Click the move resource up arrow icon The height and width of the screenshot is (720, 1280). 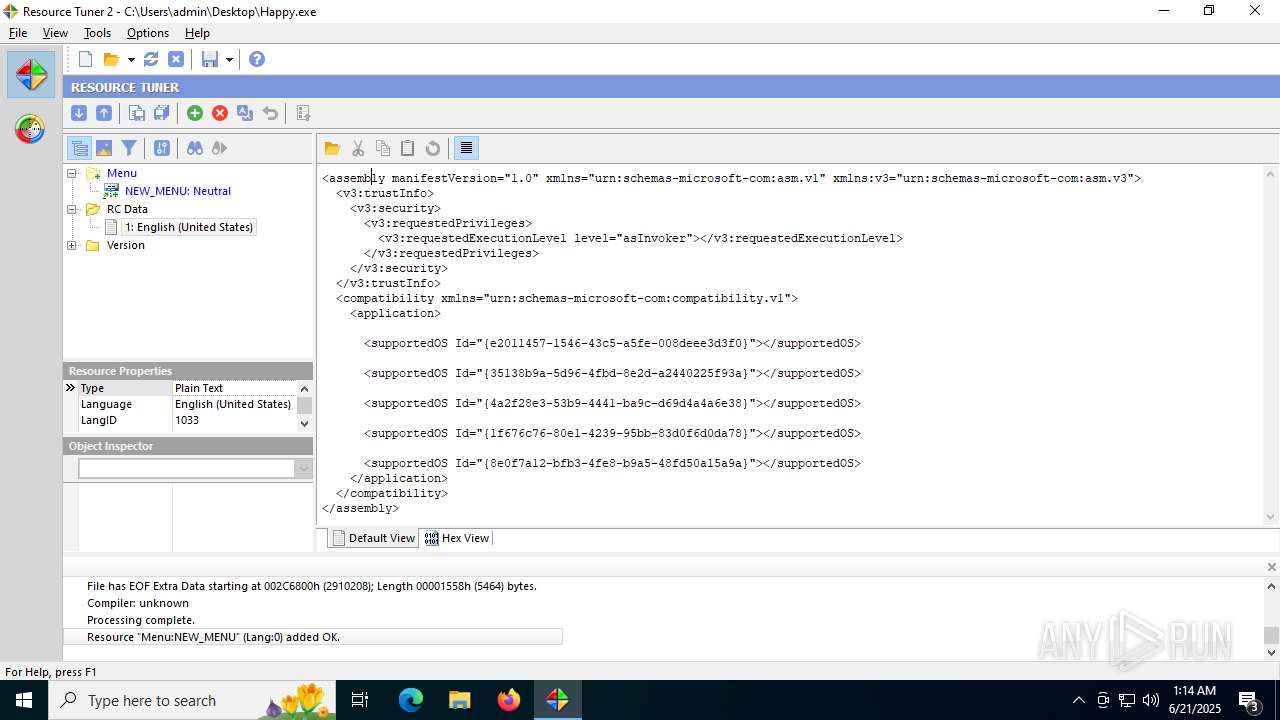(x=104, y=113)
